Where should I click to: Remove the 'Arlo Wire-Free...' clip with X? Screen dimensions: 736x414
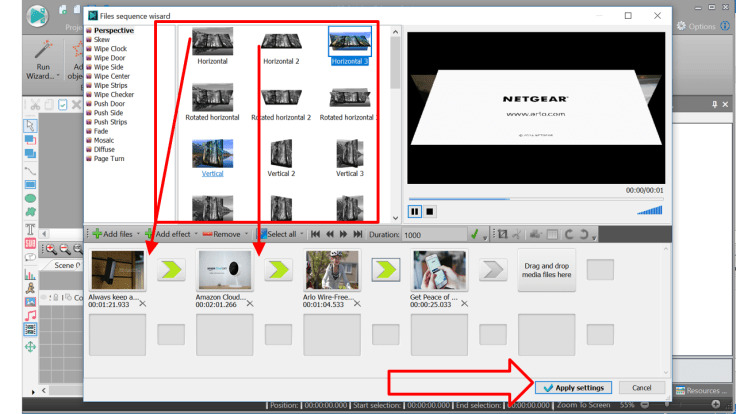357,304
